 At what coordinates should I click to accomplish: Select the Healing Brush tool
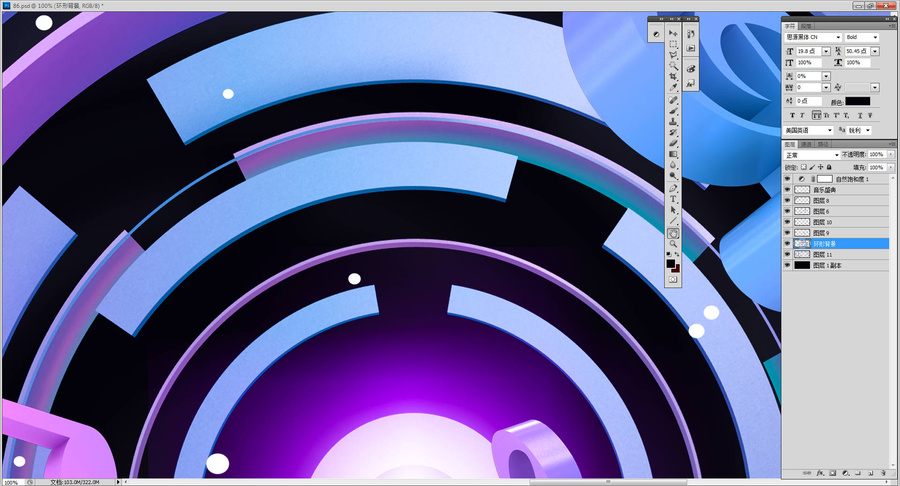[673, 100]
